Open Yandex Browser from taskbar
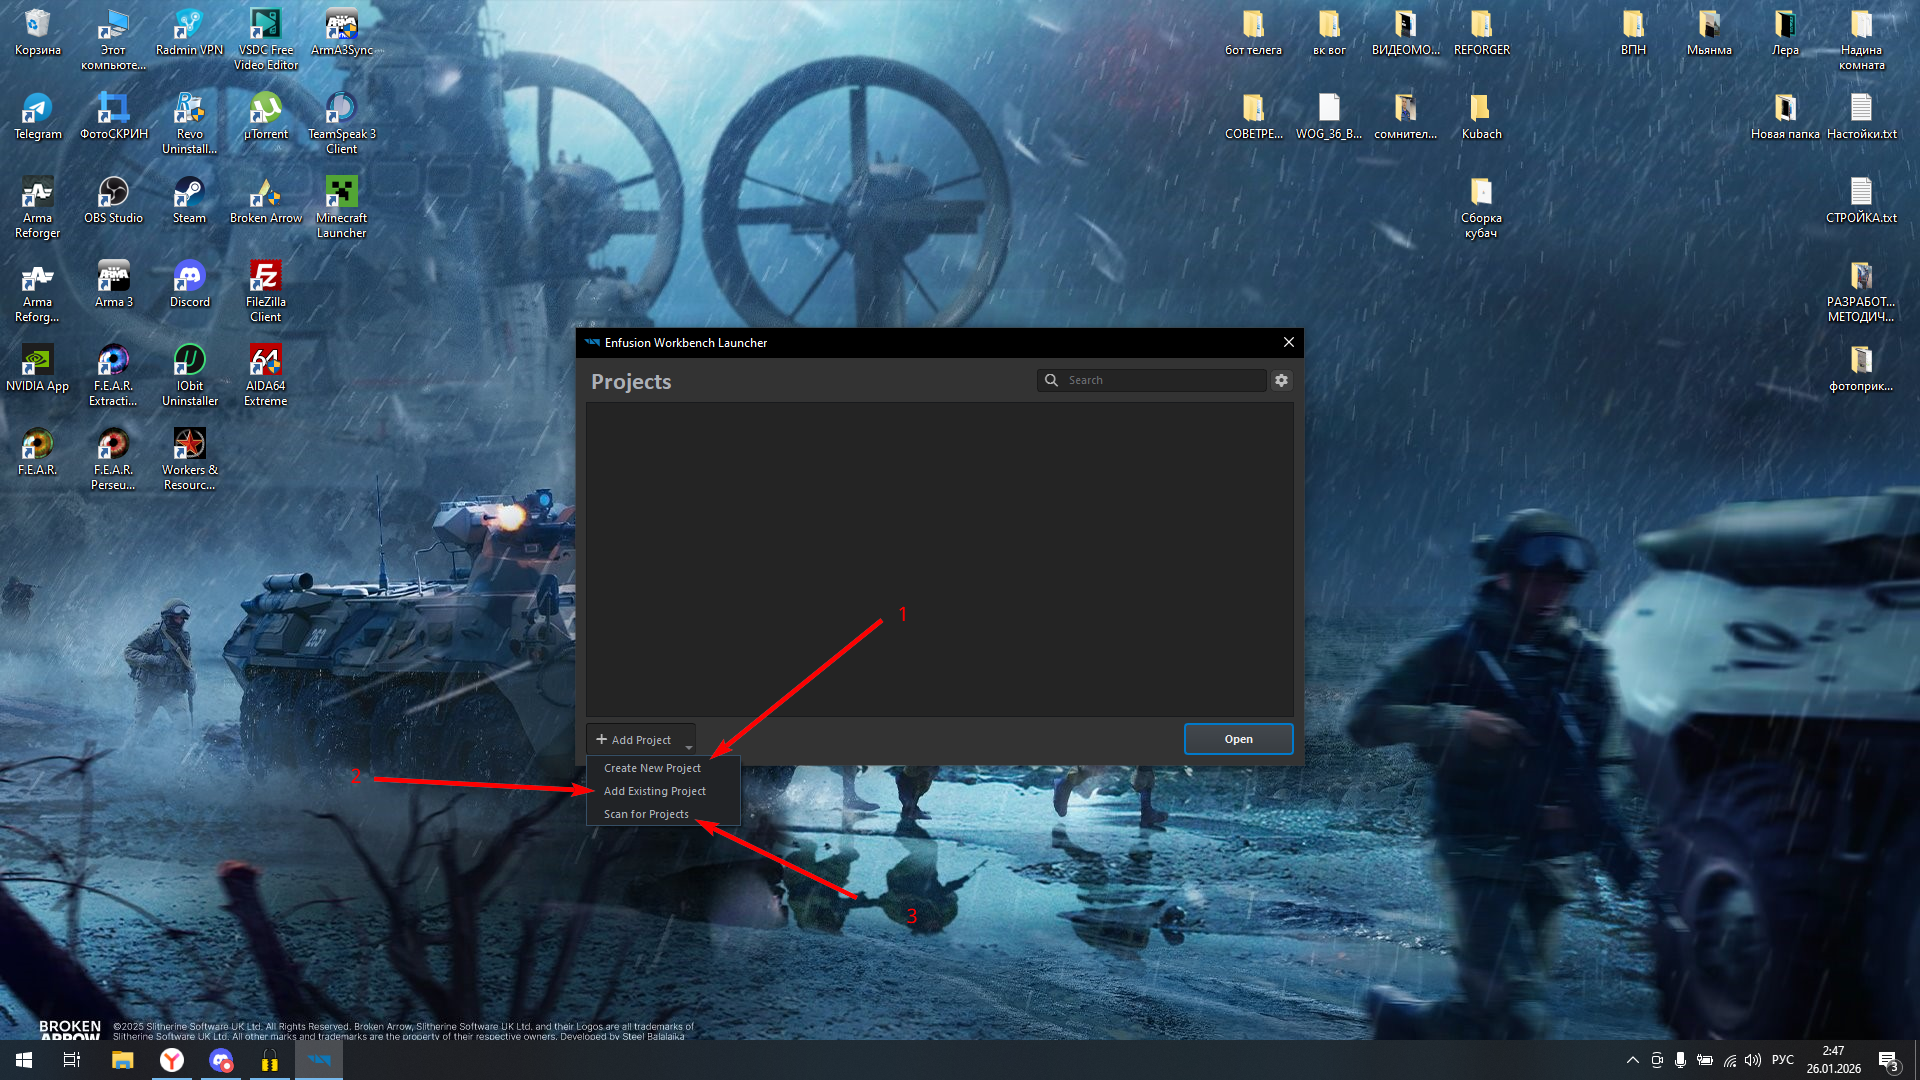 172,1060
